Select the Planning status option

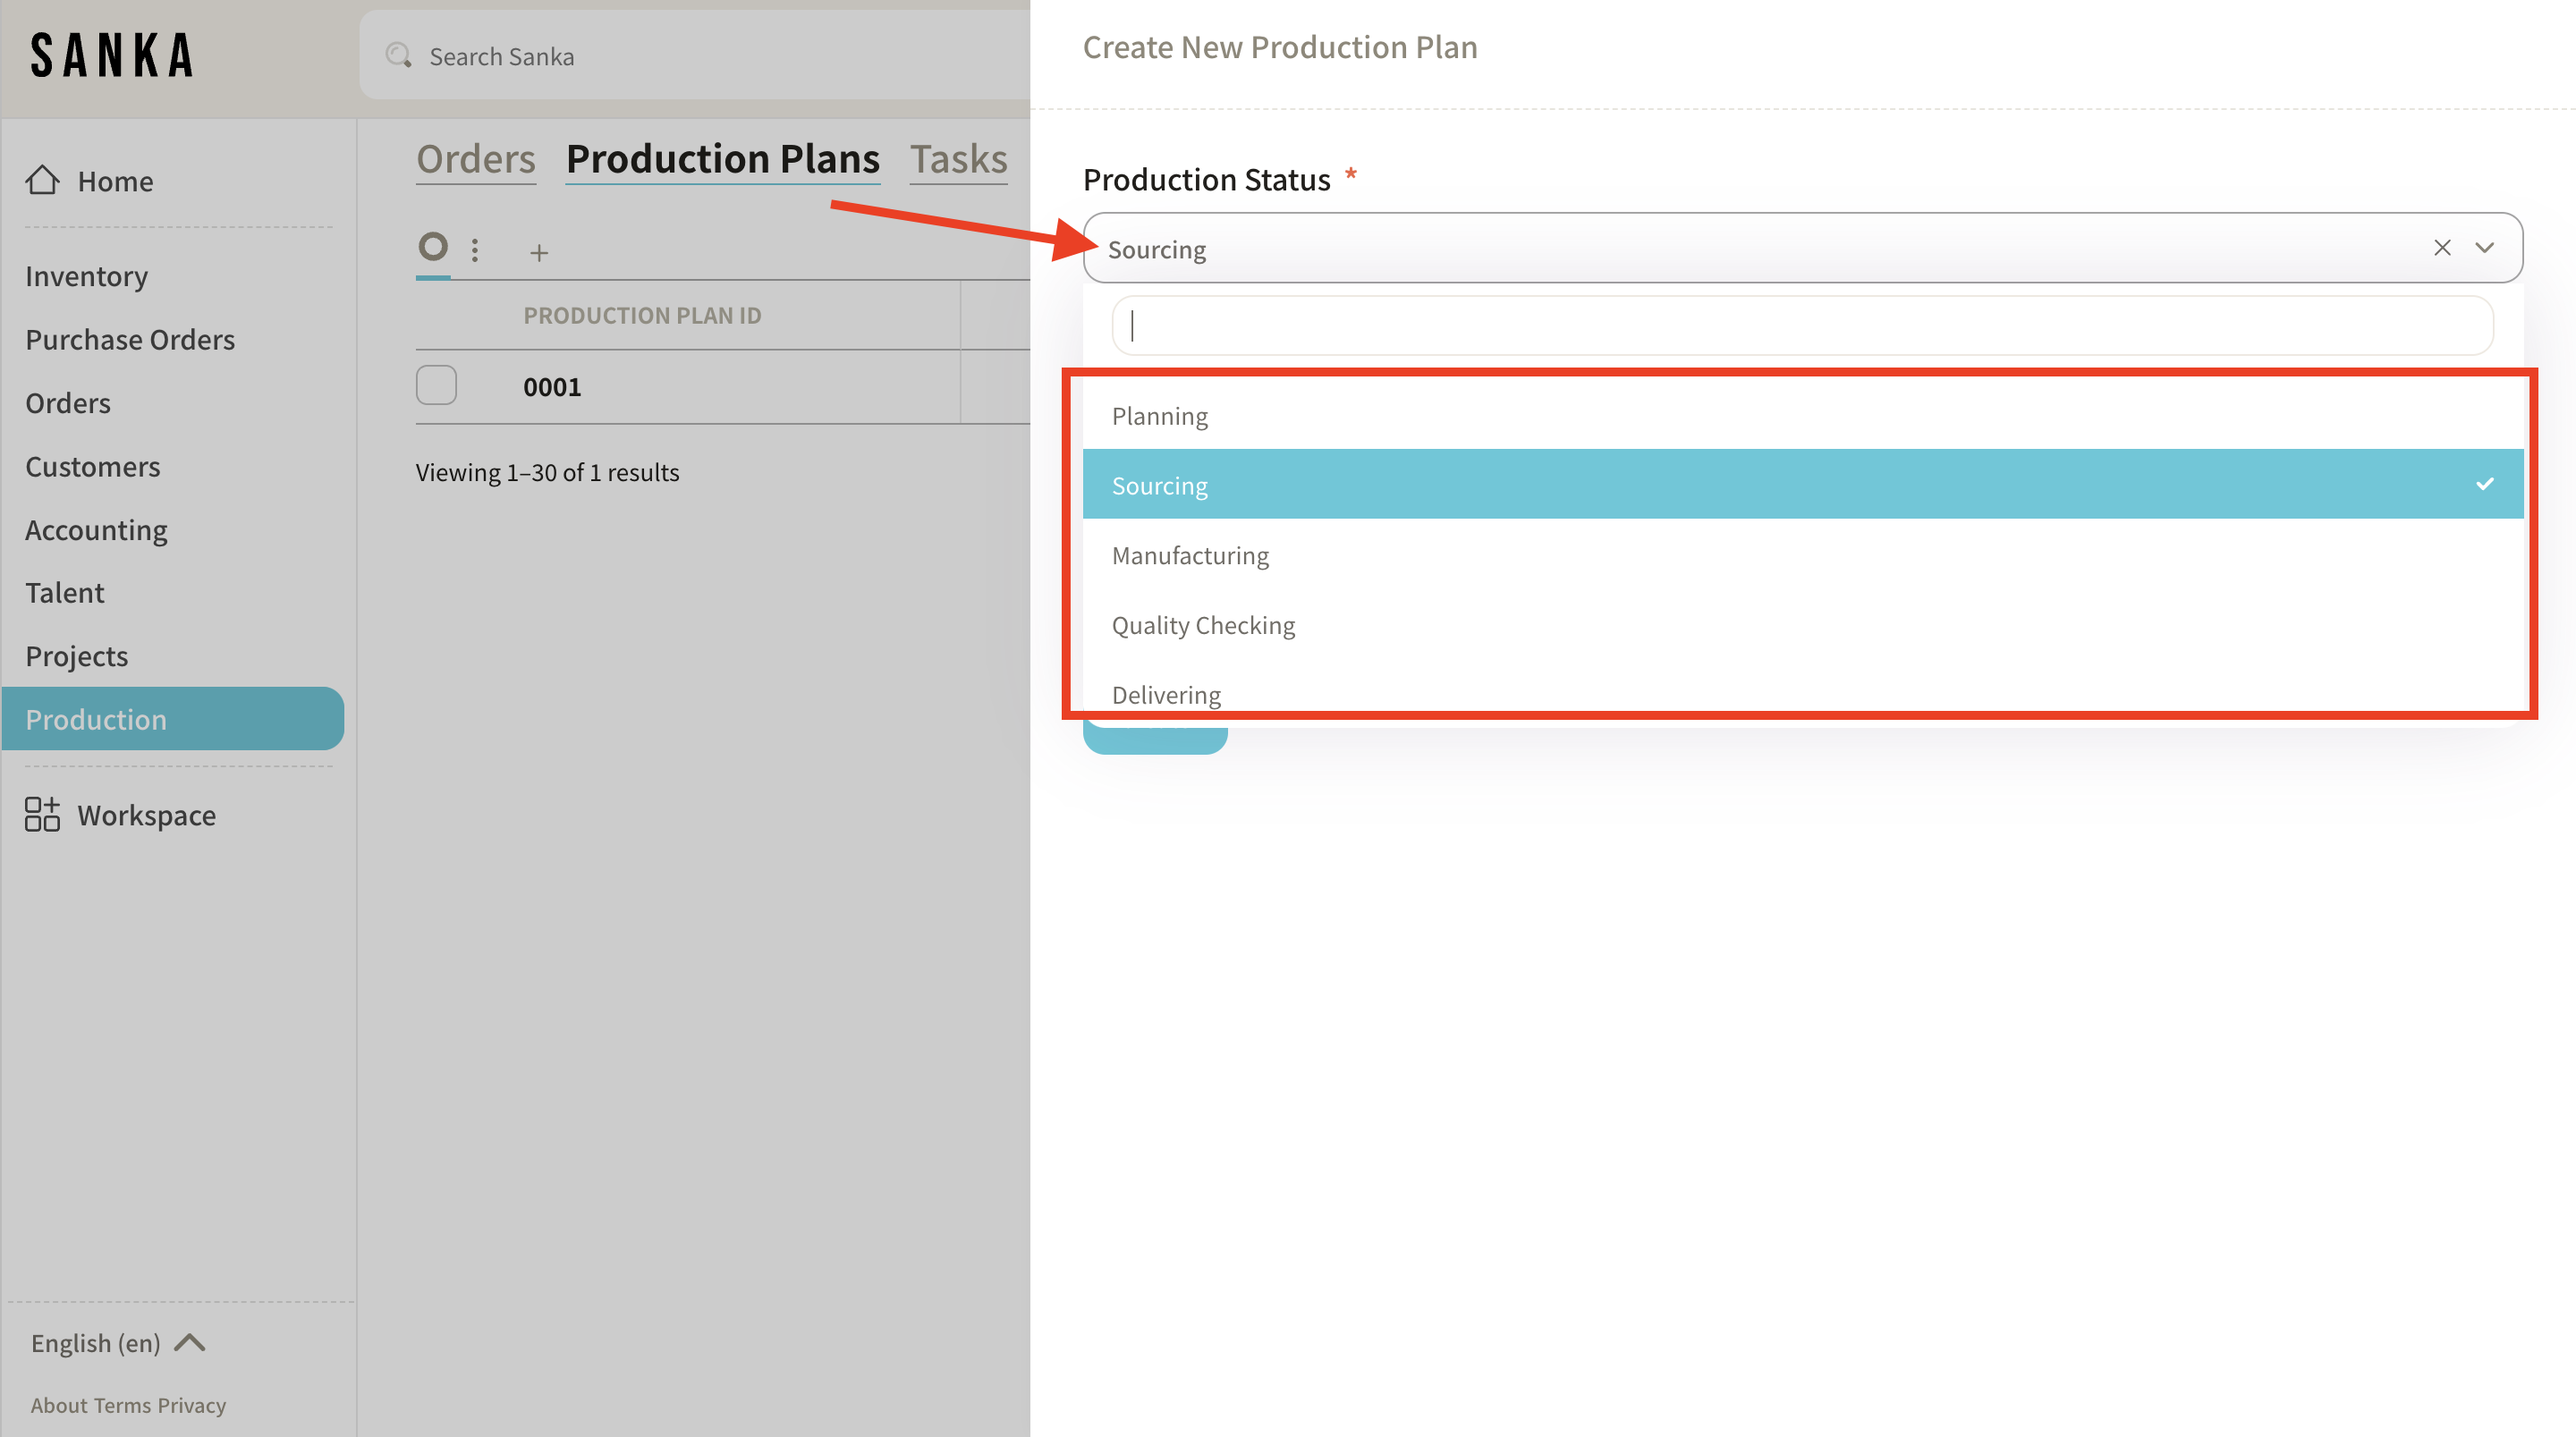click(x=1160, y=415)
